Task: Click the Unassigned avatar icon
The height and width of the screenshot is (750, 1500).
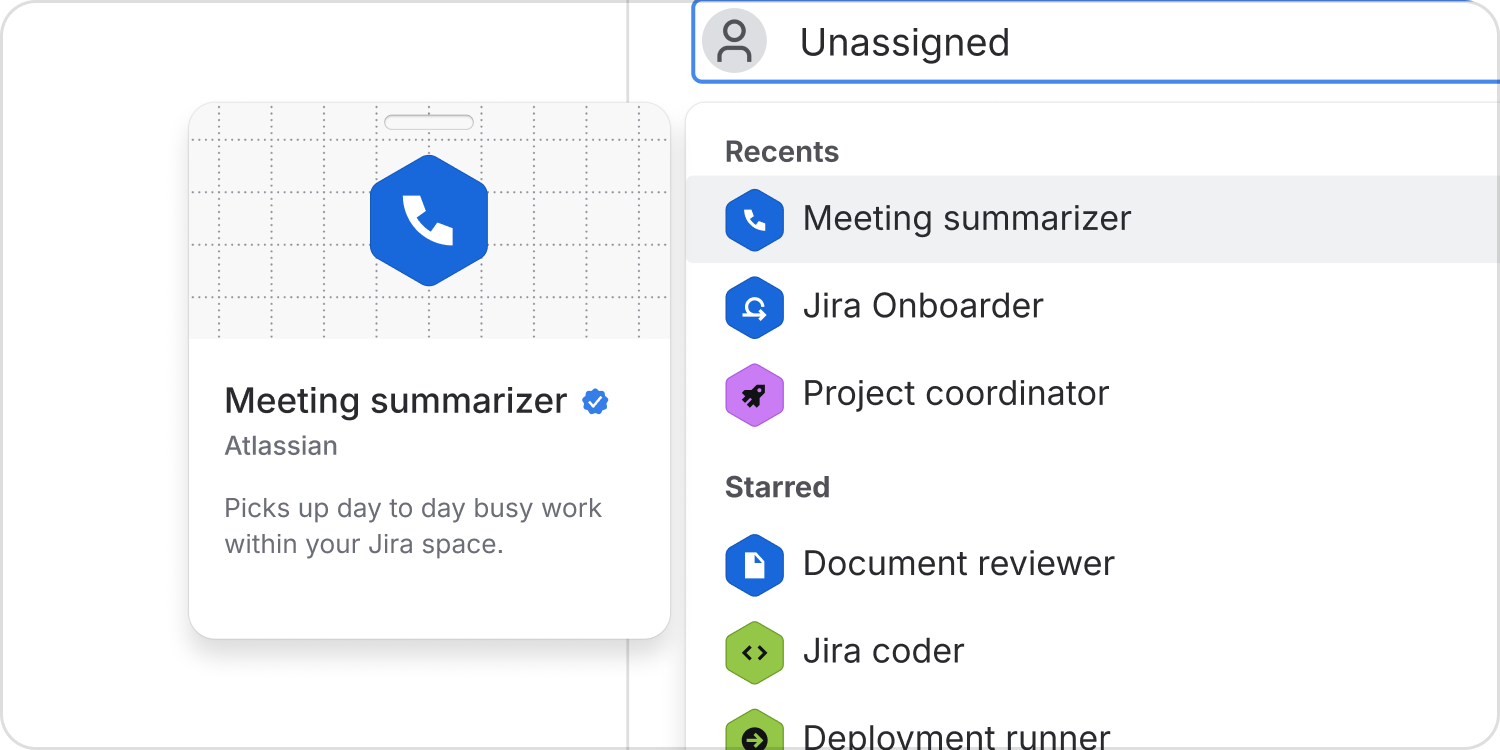Action: (x=734, y=41)
